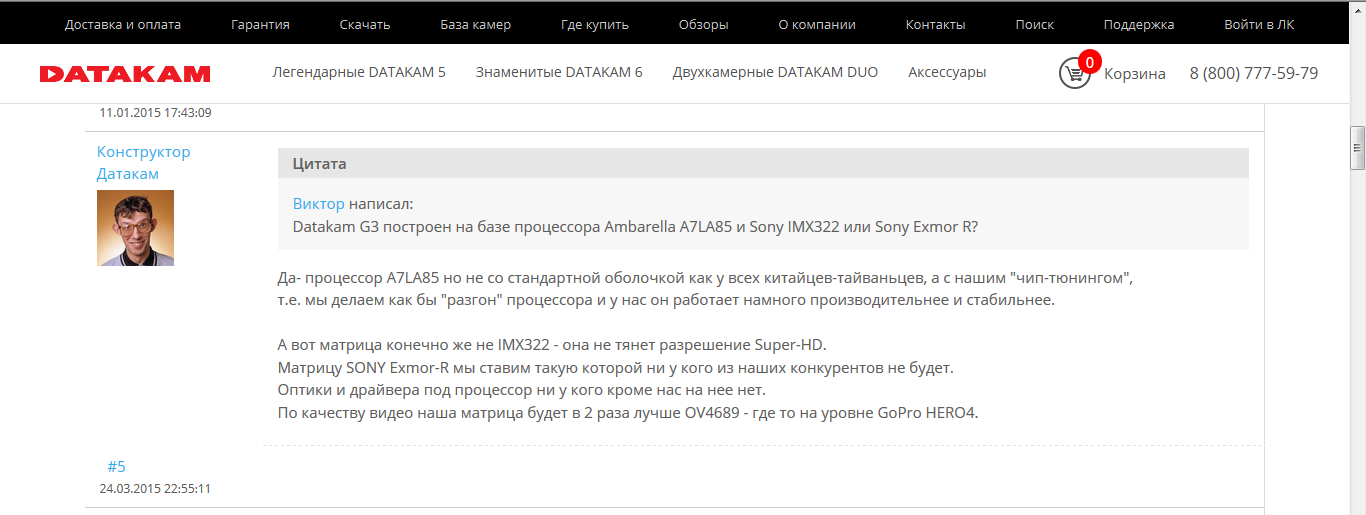This screenshot has width=1366, height=515.
Task: Open the Легендарные DATAKAM 5 category
Action: [359, 72]
